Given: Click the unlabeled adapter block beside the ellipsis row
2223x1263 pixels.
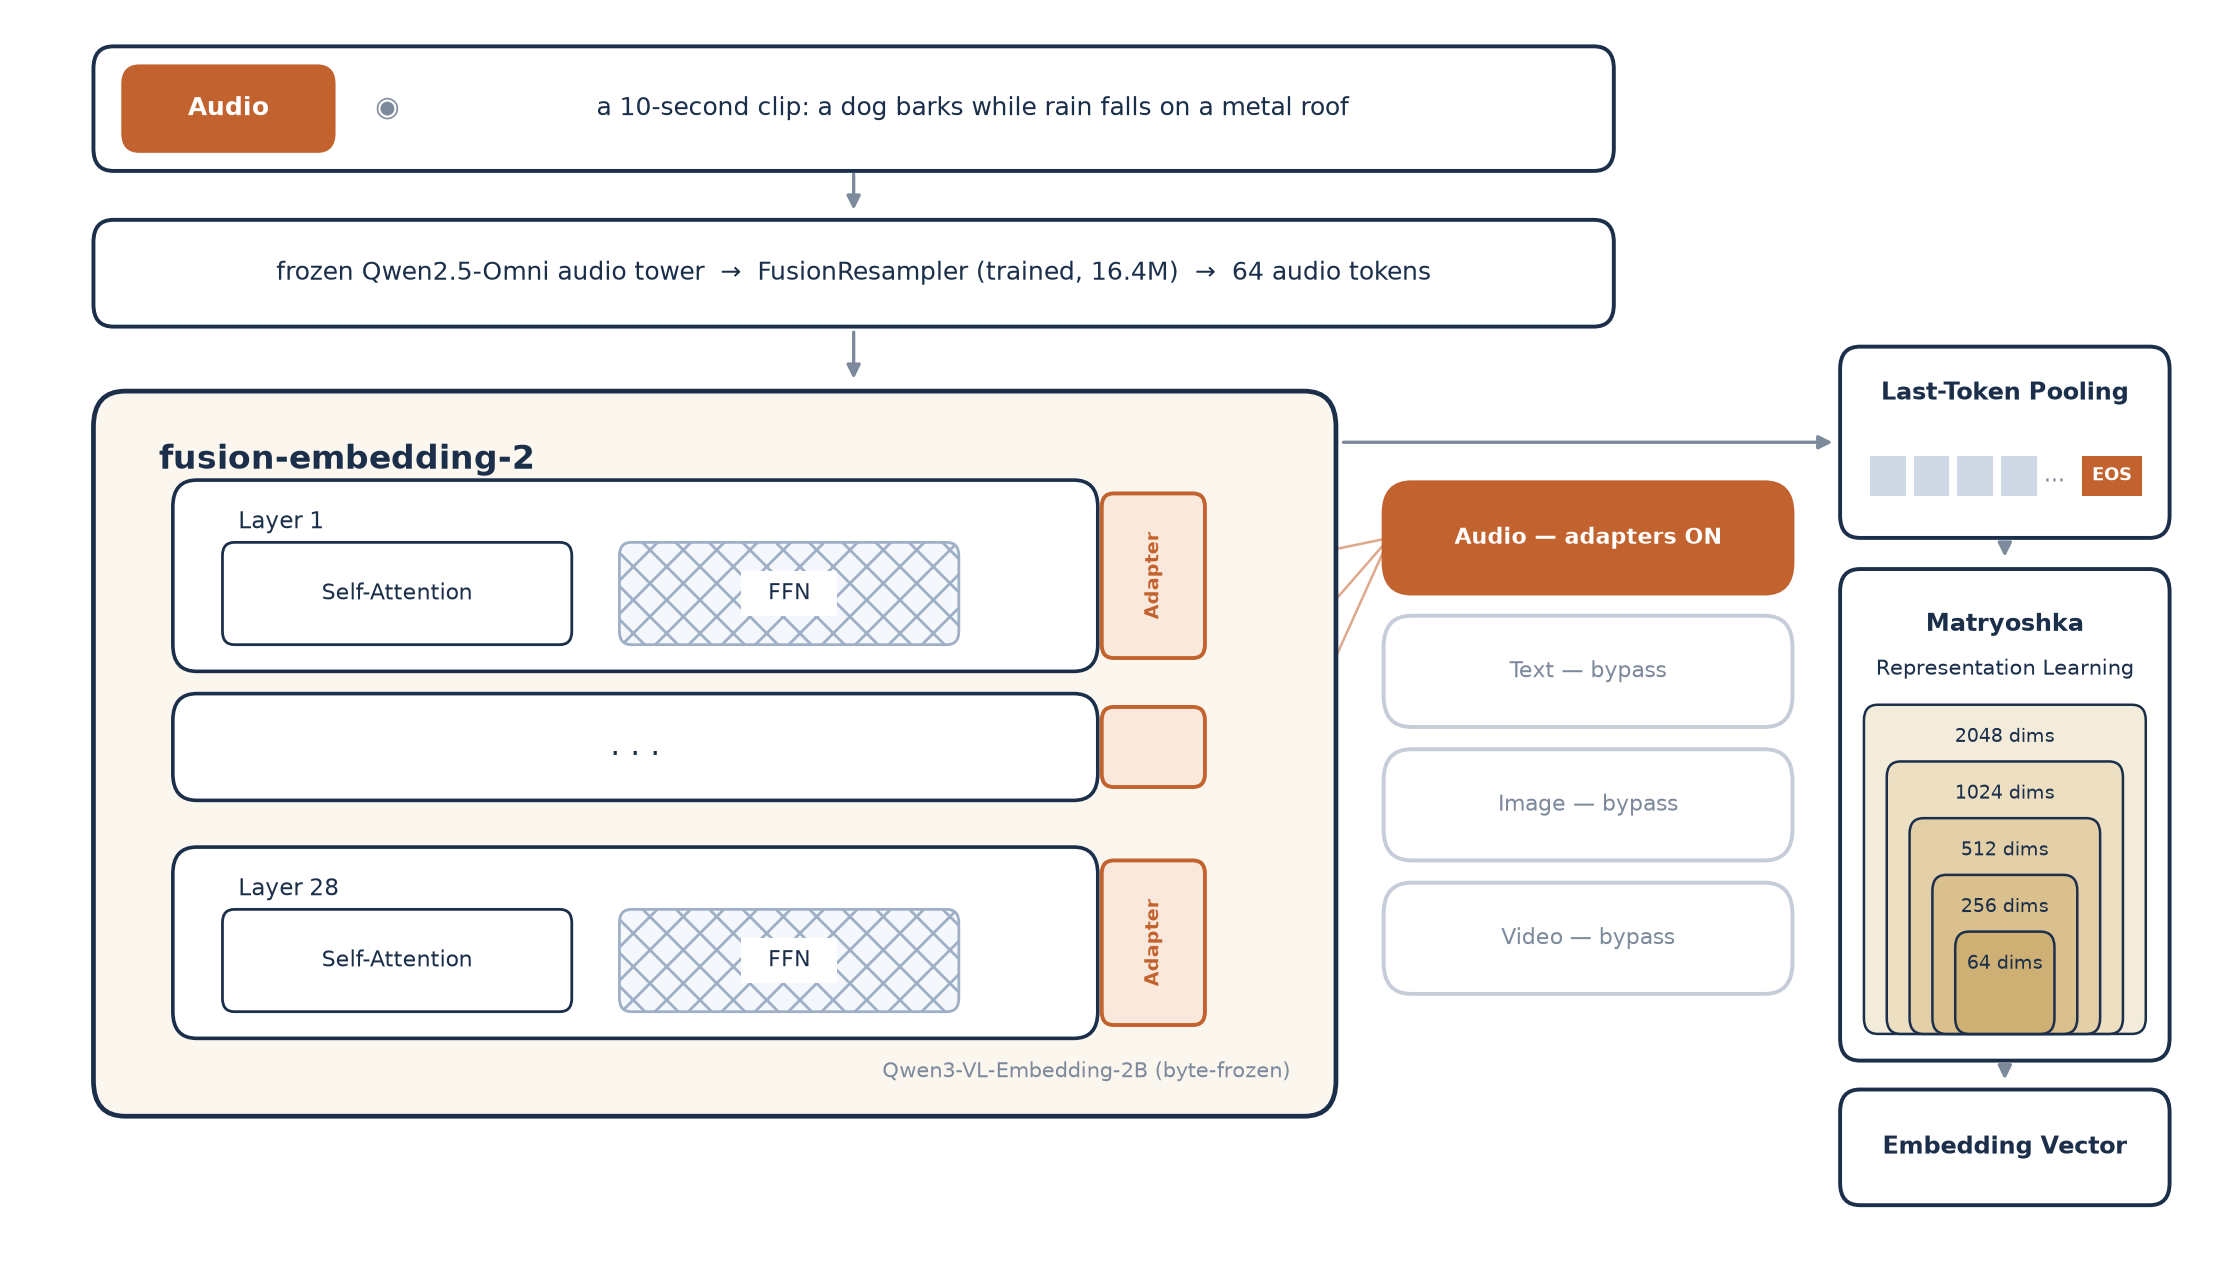Looking at the screenshot, I should pyautogui.click(x=1153, y=747).
